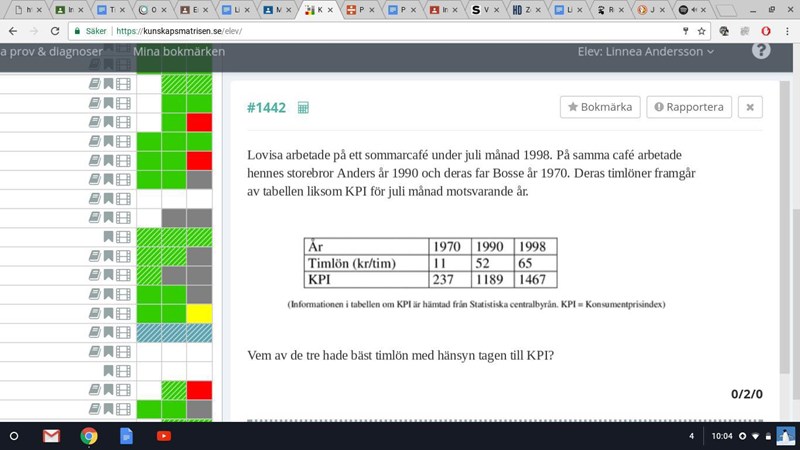Bookmark this page with star icon

click(702, 31)
